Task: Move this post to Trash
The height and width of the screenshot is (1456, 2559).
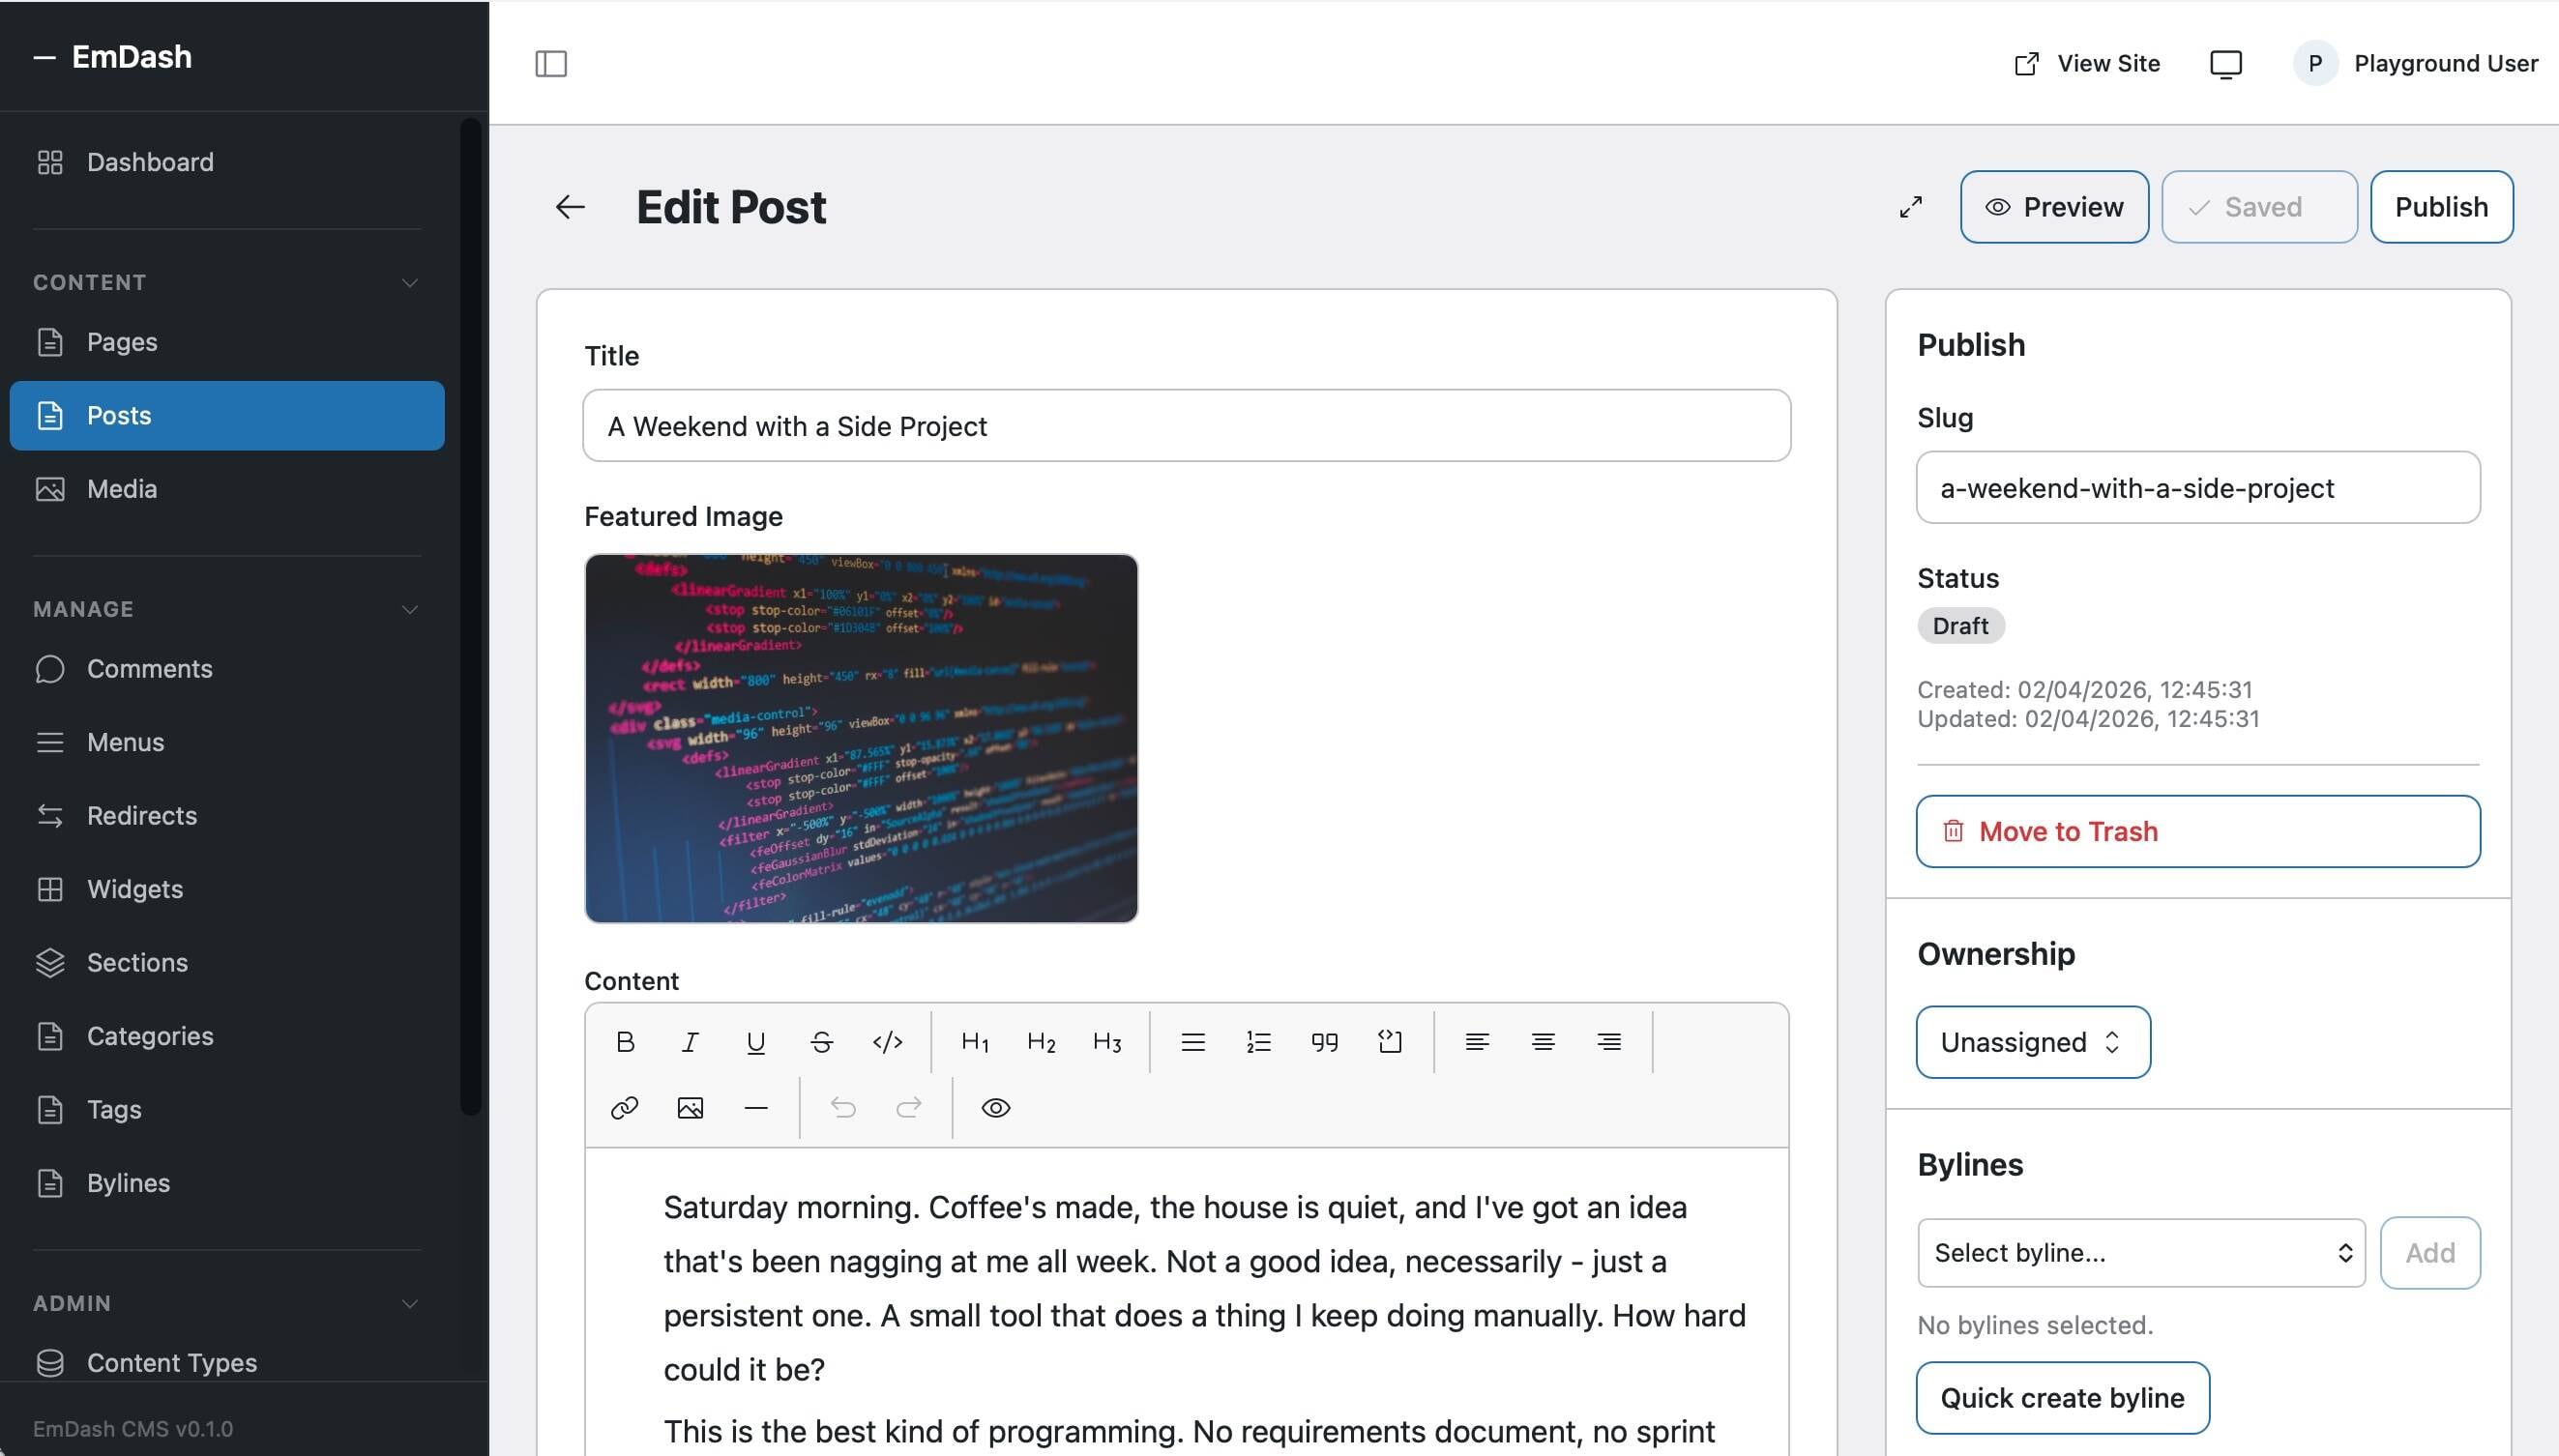Action: [2196, 831]
